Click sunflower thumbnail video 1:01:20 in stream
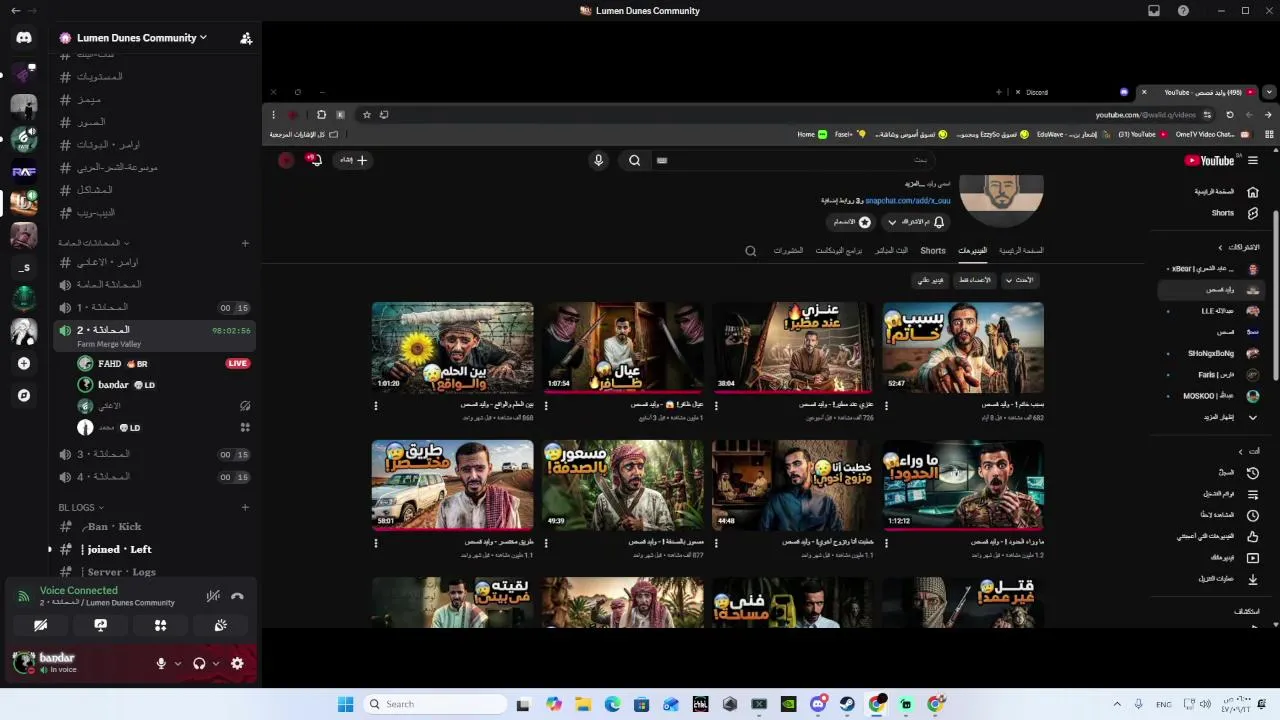Image resolution: width=1280 pixels, height=720 pixels. 452,347
